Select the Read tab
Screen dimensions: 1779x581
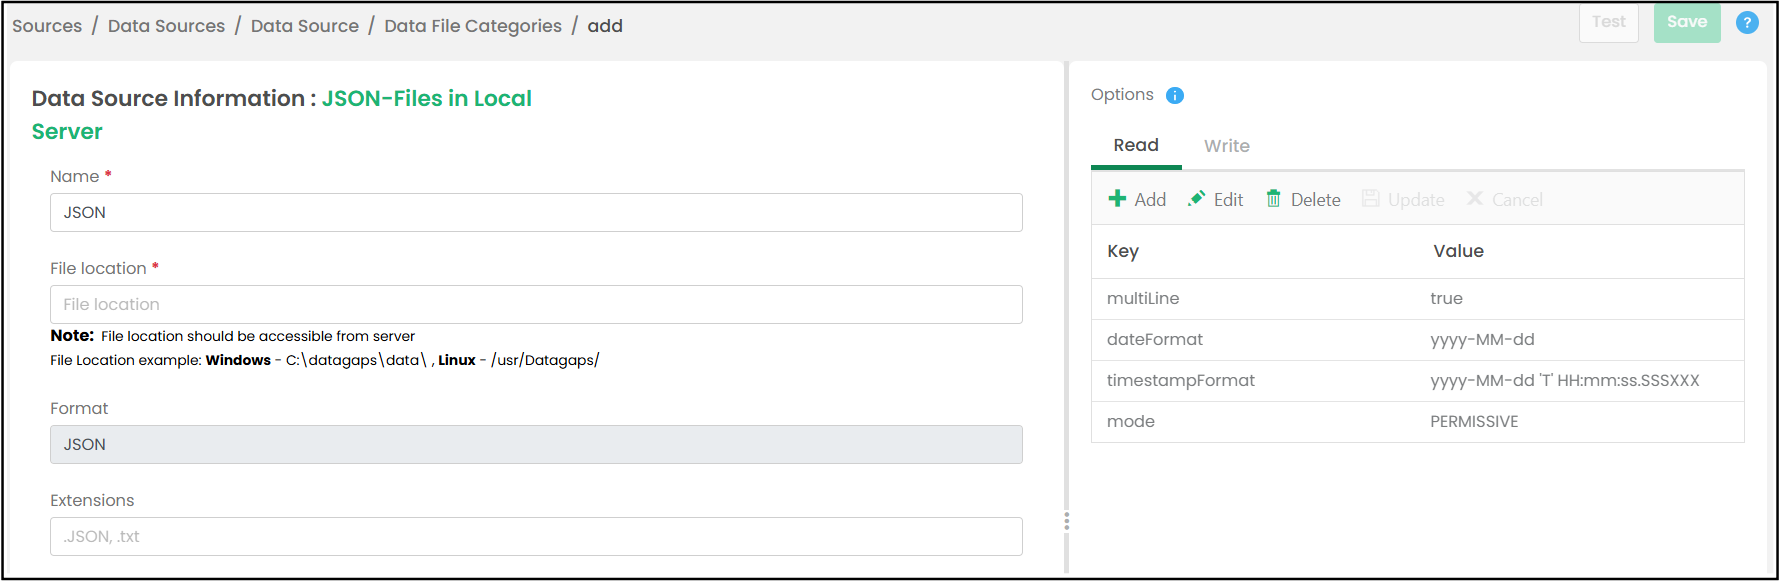click(1136, 146)
